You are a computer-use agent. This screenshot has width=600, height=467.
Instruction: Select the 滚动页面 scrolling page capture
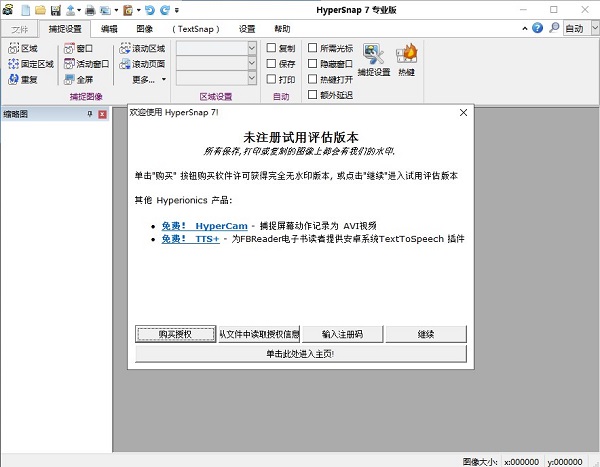click(x=142, y=64)
